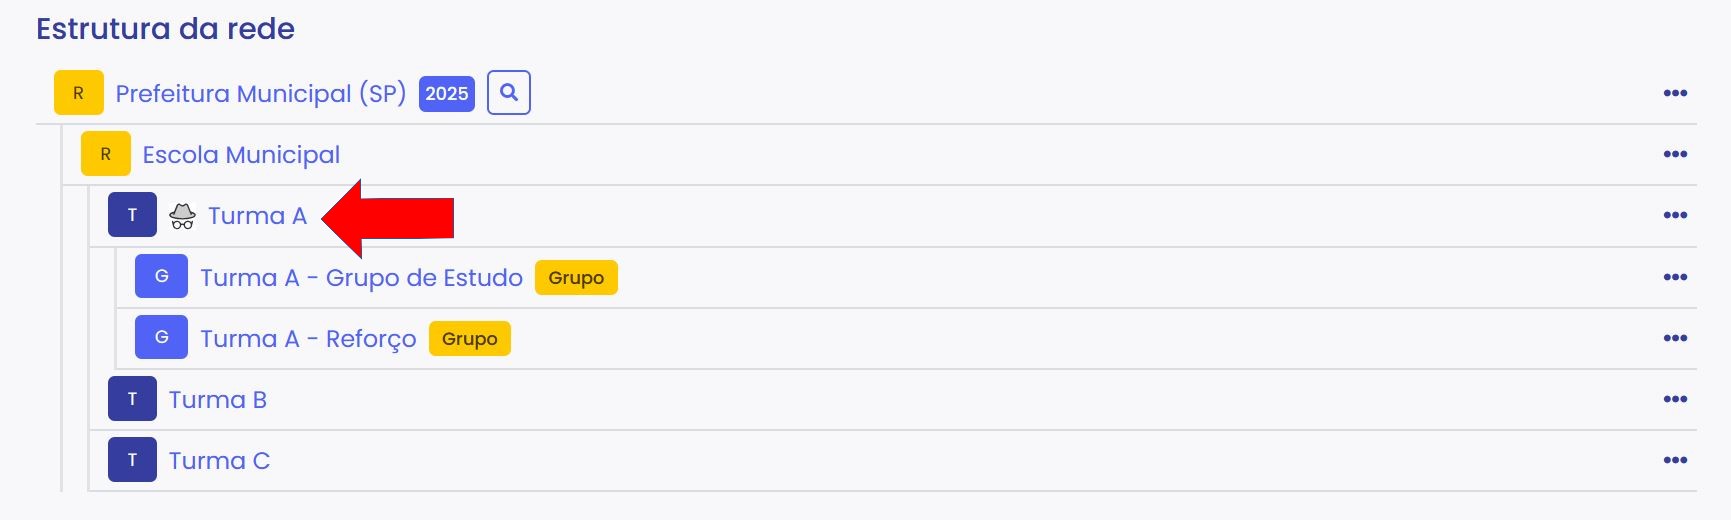Open the three-dot menu for Turma C
Viewport: 1731px width, 520px height.
(1675, 460)
